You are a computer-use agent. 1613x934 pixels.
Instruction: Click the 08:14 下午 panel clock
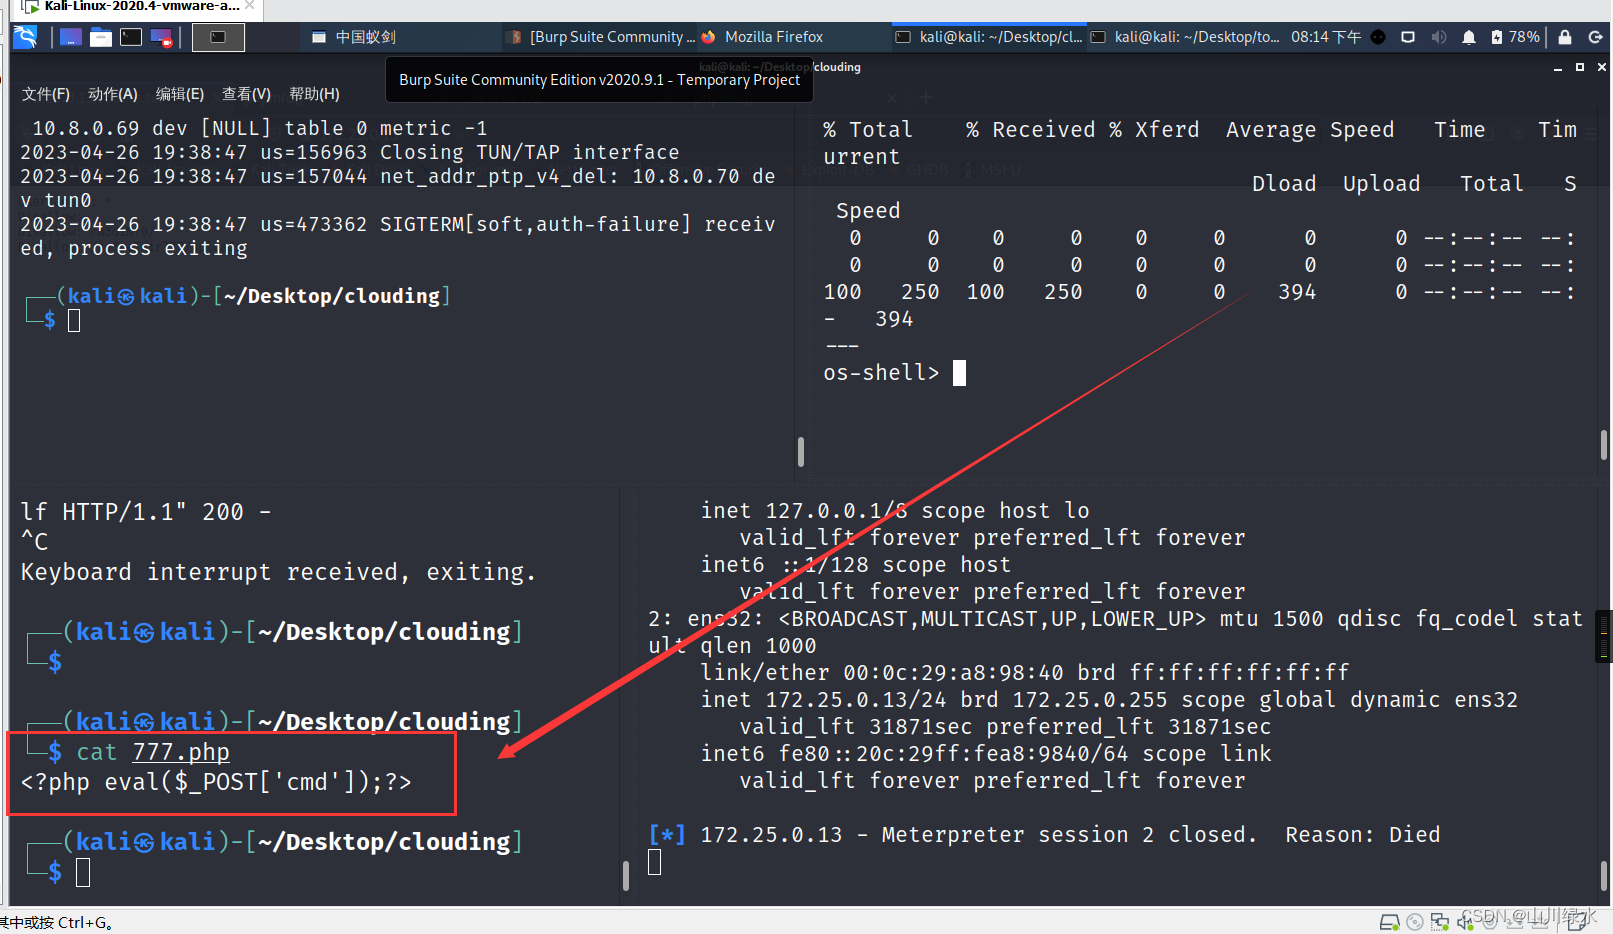pyautogui.click(x=1326, y=37)
